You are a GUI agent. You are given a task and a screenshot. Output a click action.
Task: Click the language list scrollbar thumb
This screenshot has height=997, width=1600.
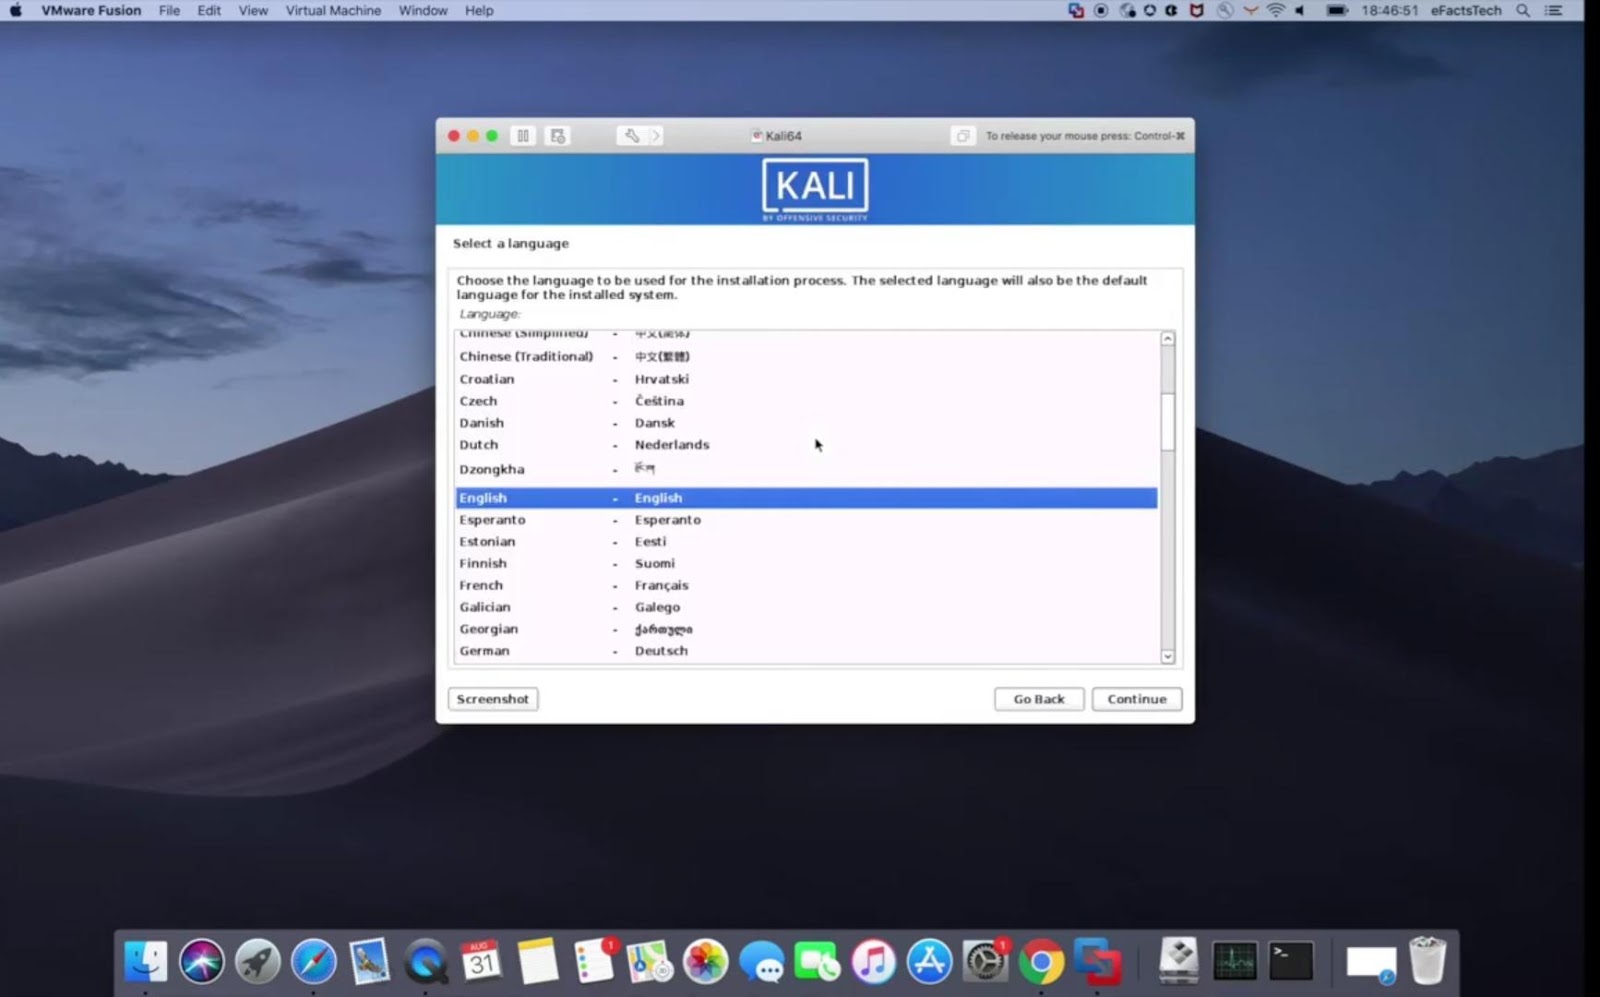1167,422
